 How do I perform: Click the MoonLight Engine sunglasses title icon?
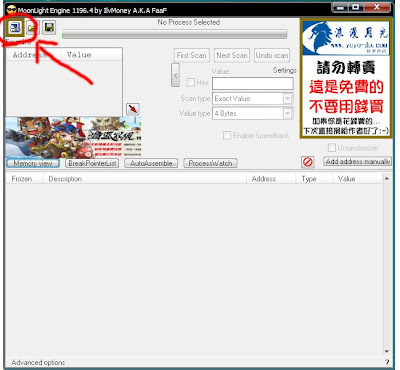coord(11,10)
